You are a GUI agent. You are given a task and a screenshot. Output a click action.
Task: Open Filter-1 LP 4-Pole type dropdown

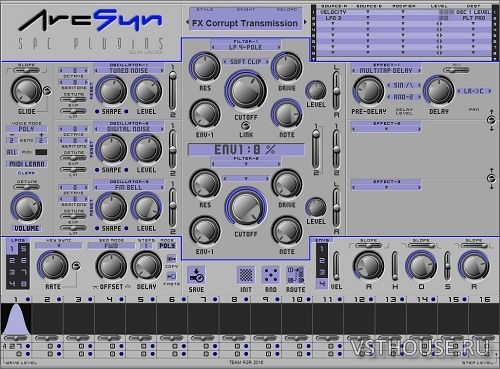click(246, 47)
